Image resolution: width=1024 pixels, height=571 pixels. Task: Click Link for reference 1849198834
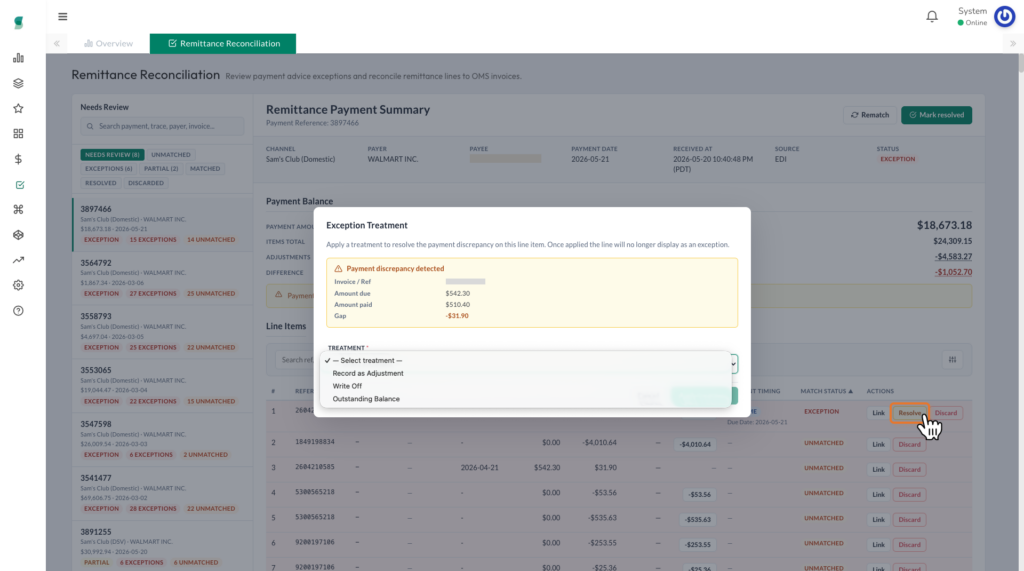[878, 444]
